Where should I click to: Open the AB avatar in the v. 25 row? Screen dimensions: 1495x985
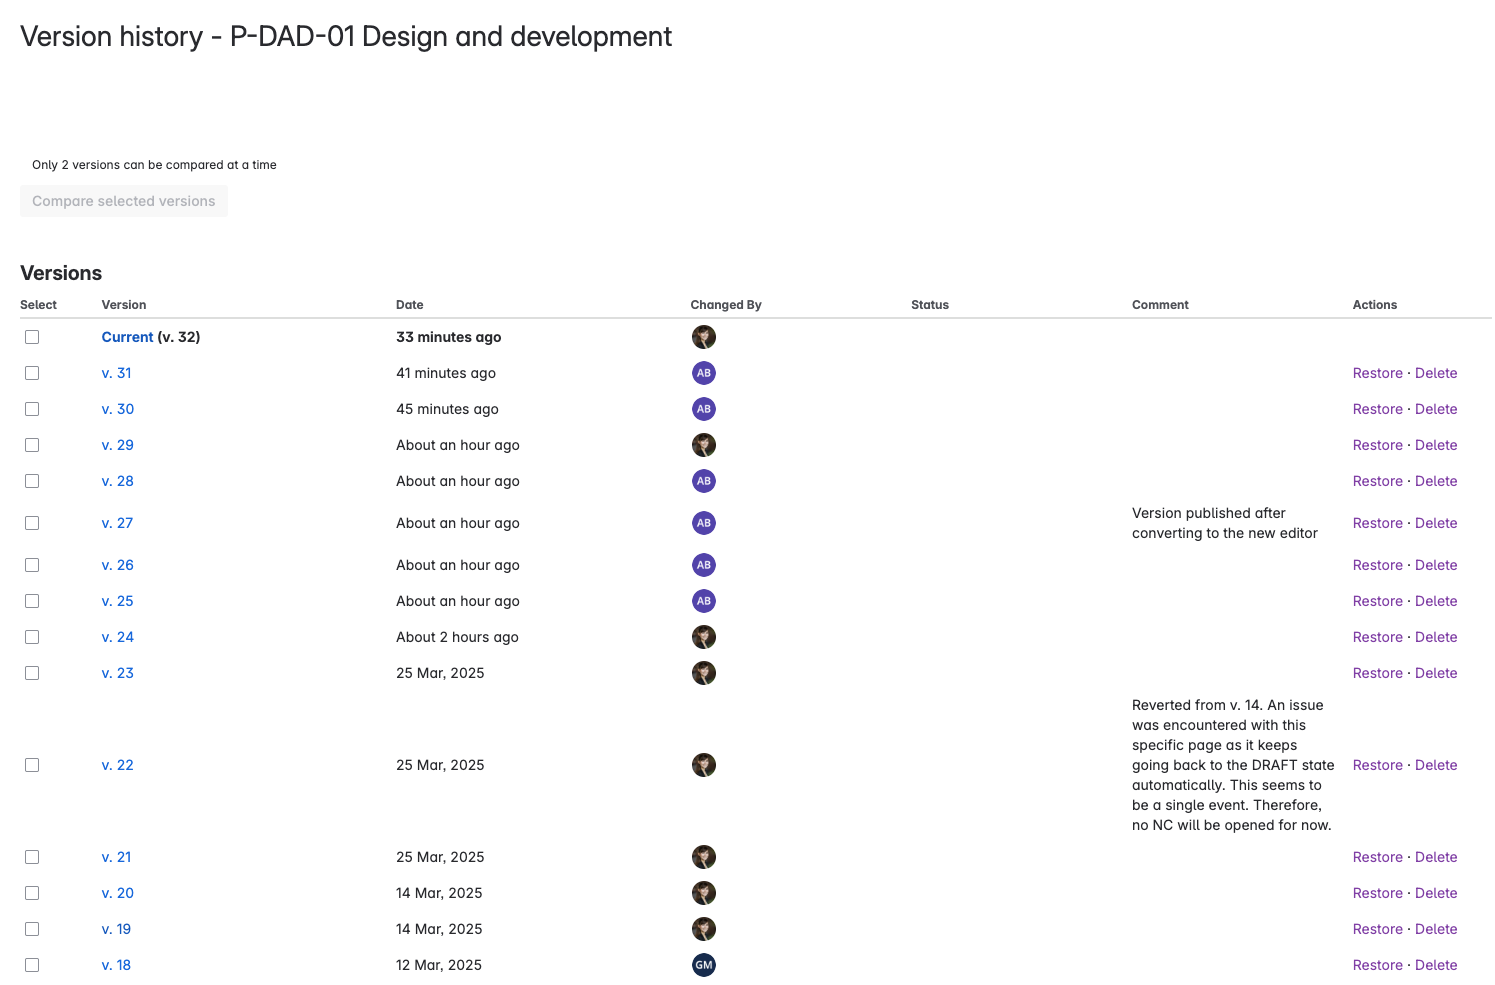(704, 601)
